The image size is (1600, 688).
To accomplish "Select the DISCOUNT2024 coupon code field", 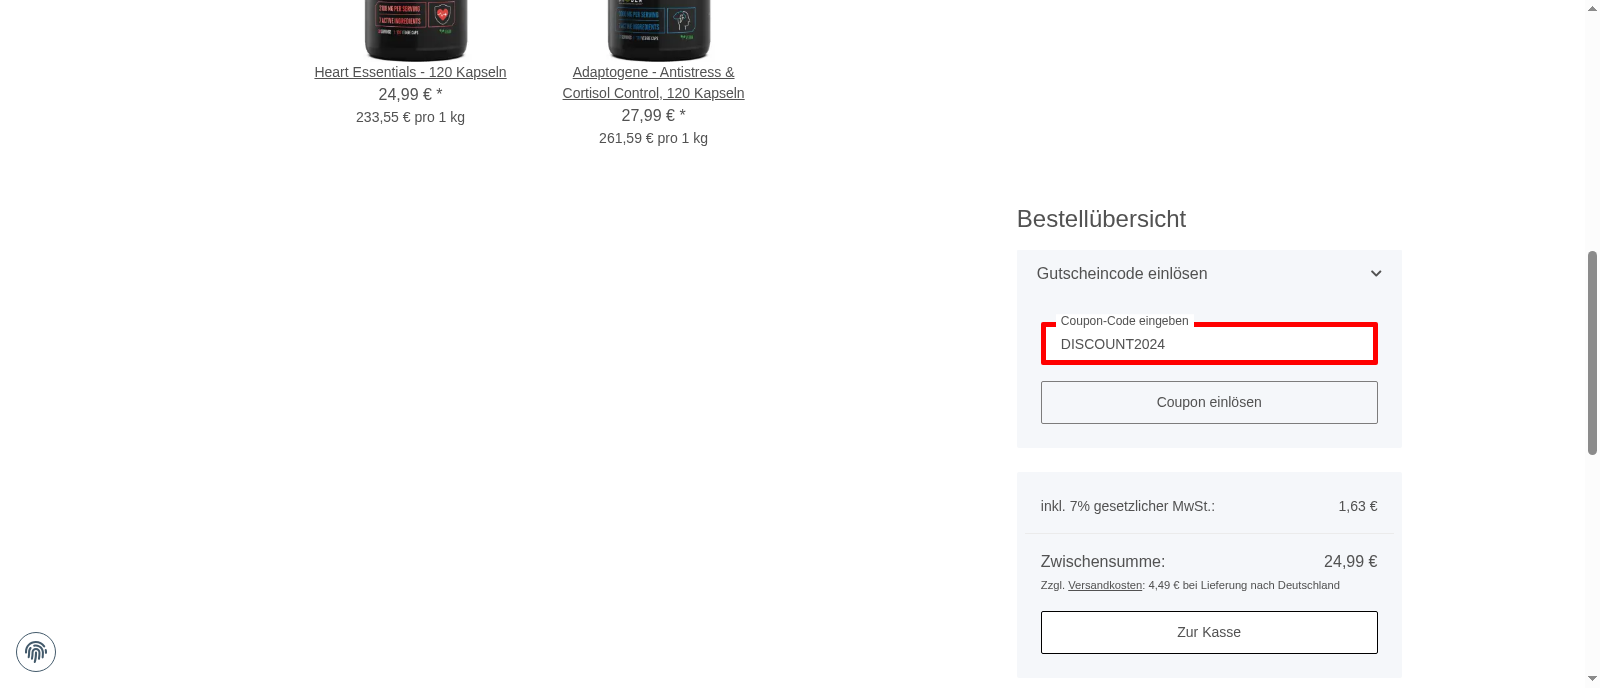I will pos(1209,344).
